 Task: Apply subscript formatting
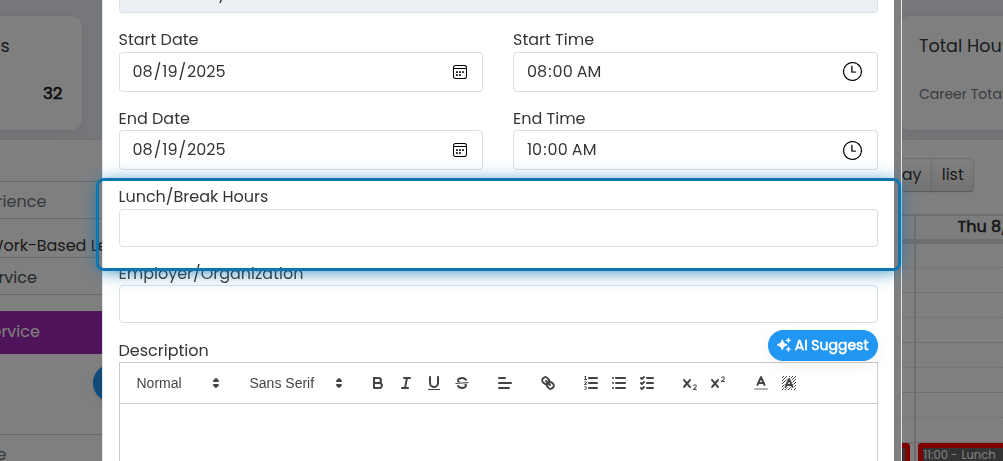tap(690, 383)
